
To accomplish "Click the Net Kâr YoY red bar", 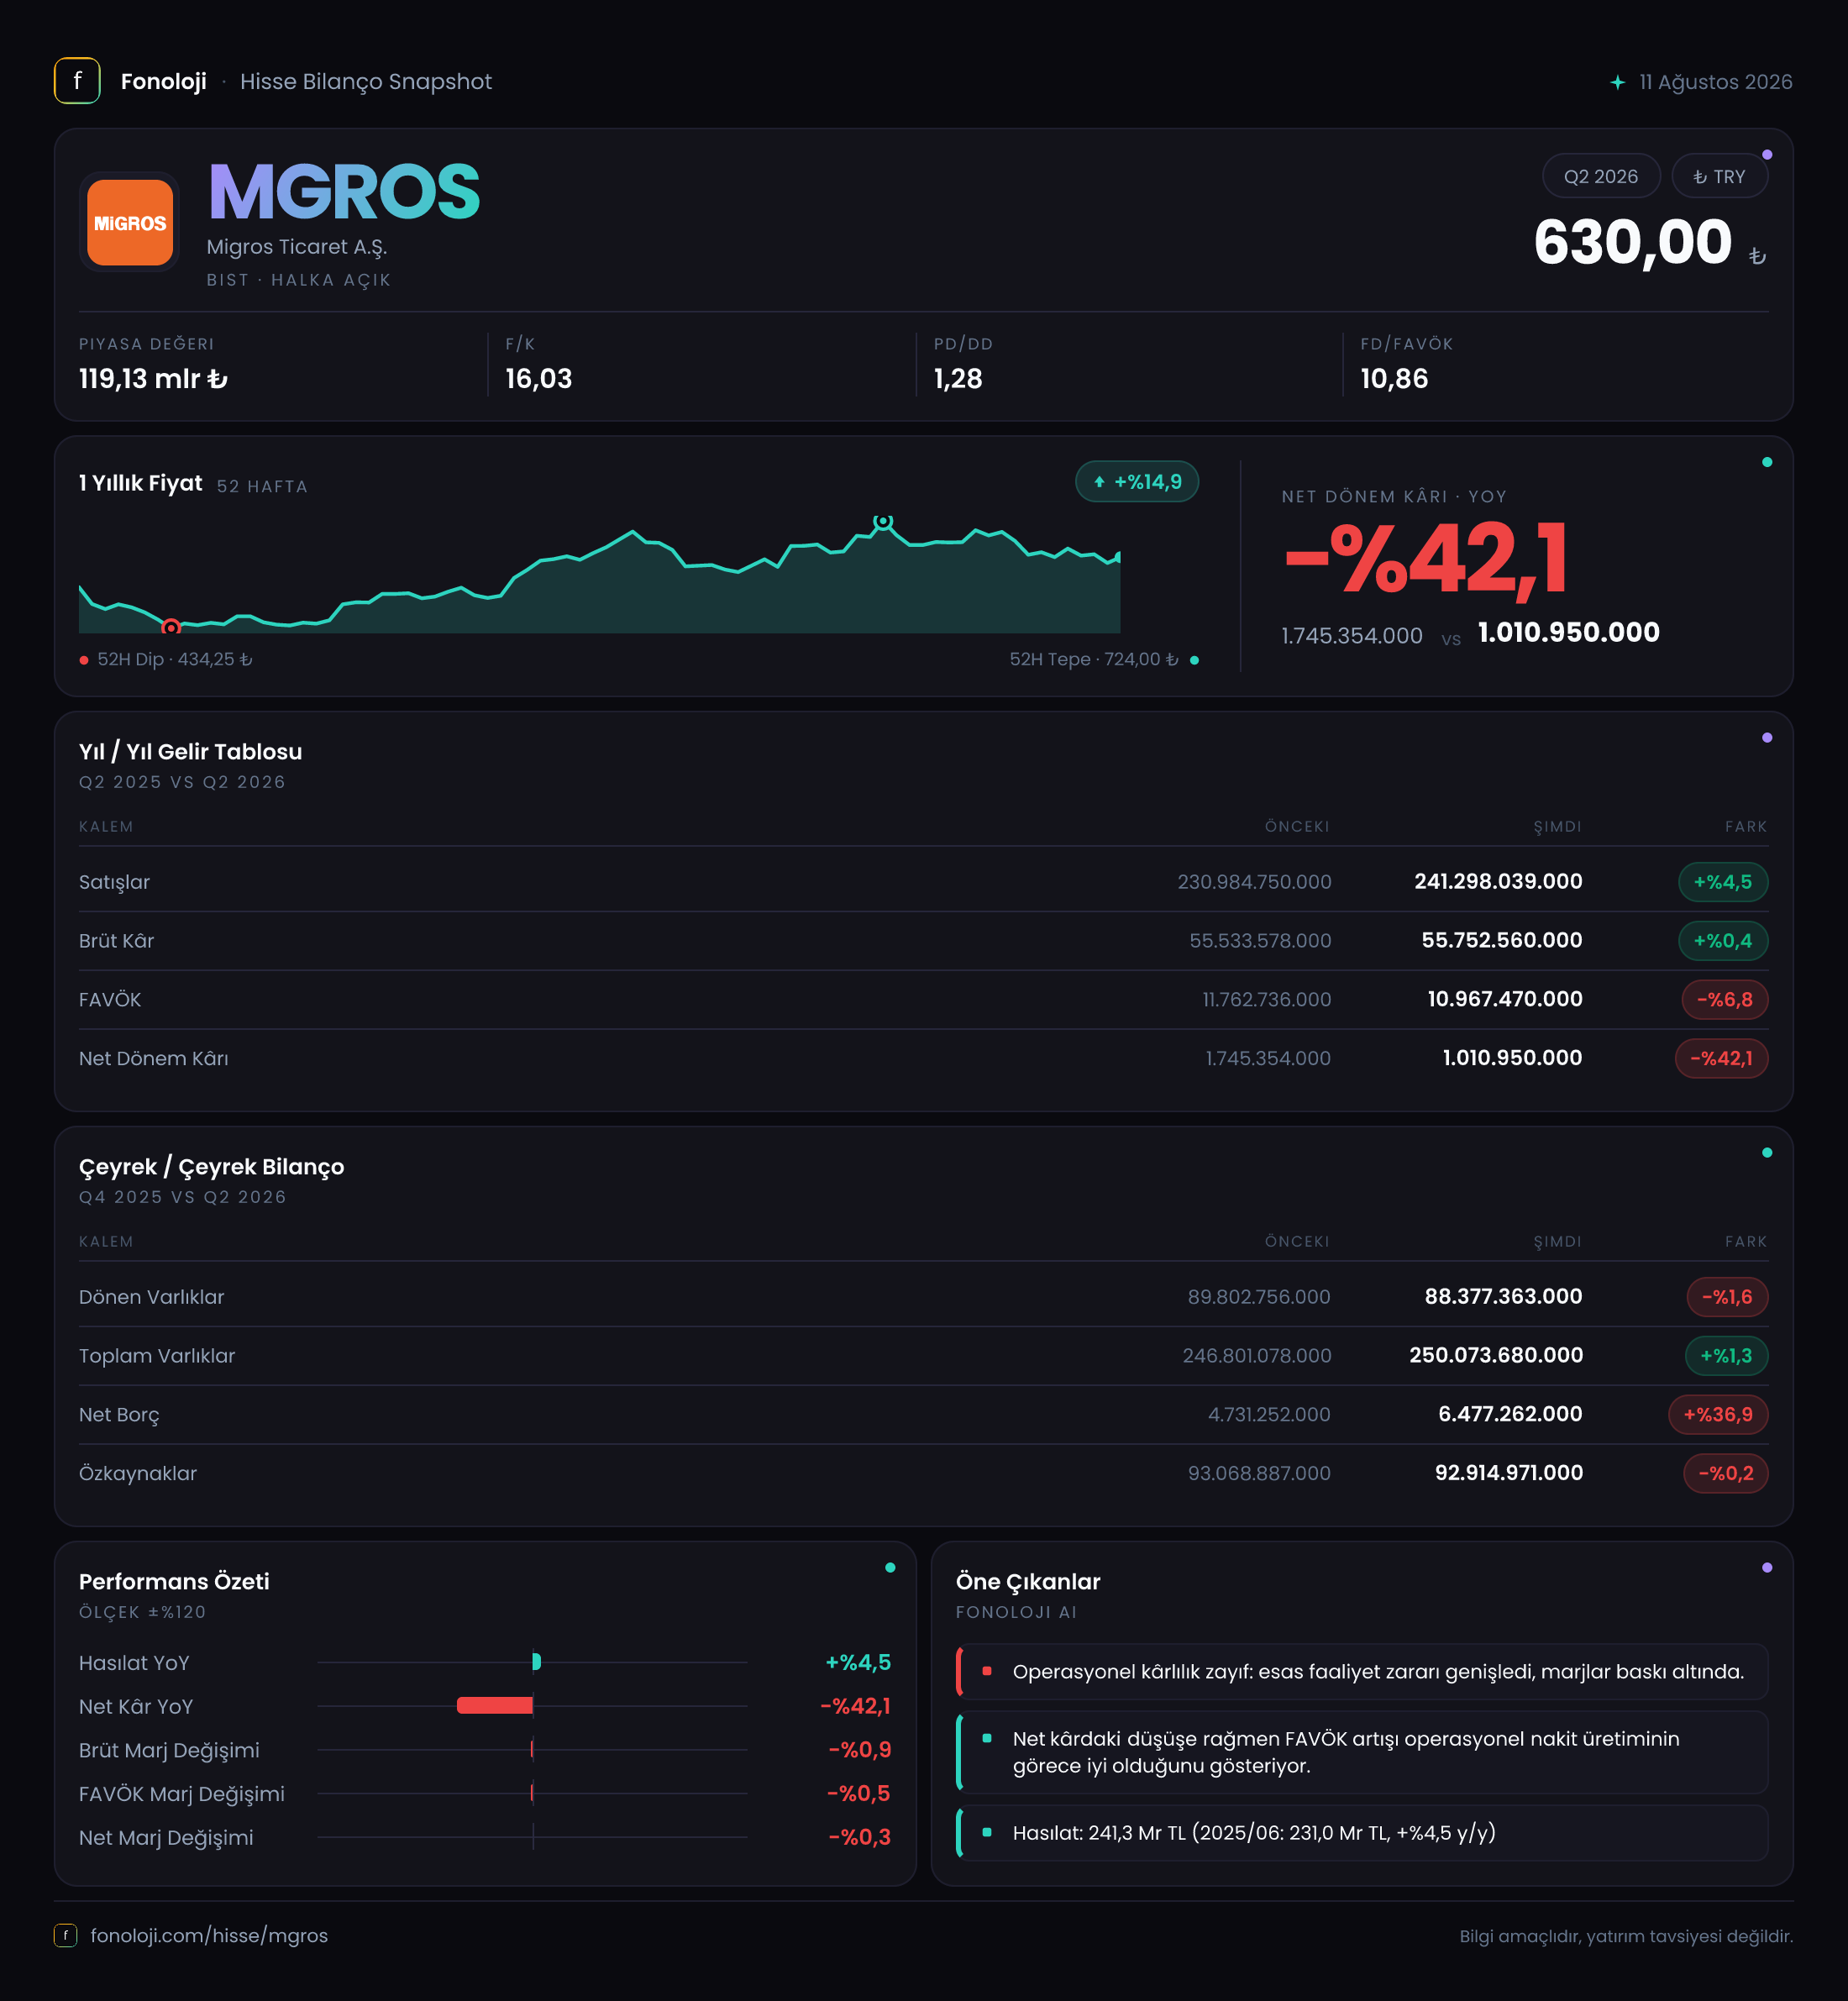I will pos(495,1705).
